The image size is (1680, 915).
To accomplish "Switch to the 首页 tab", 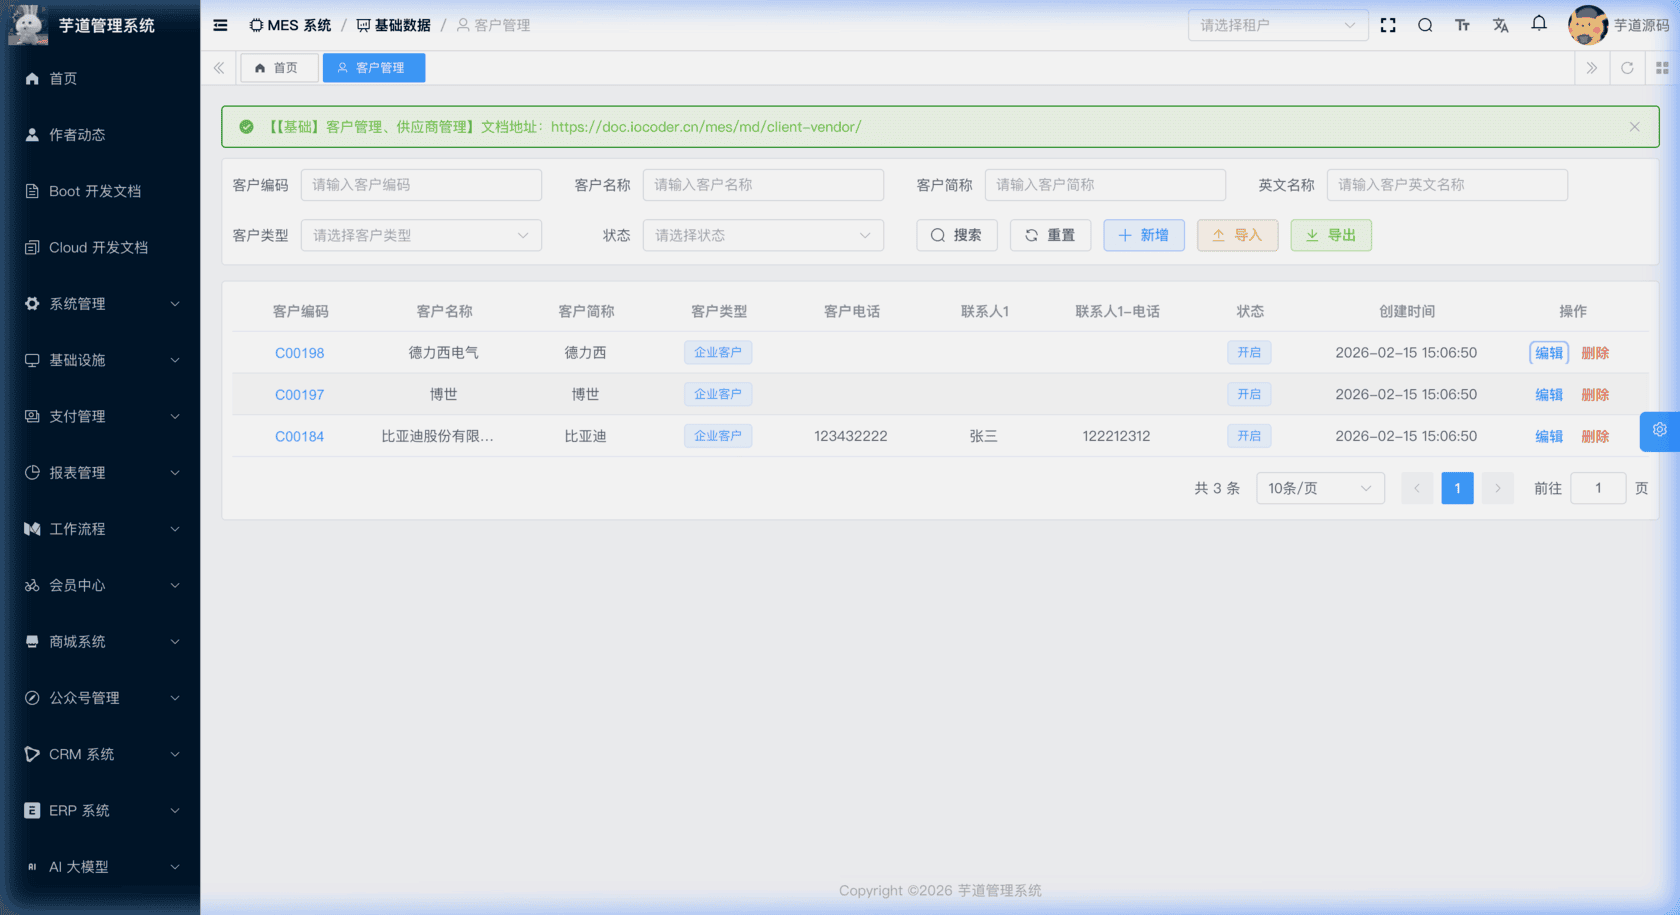I will point(278,68).
